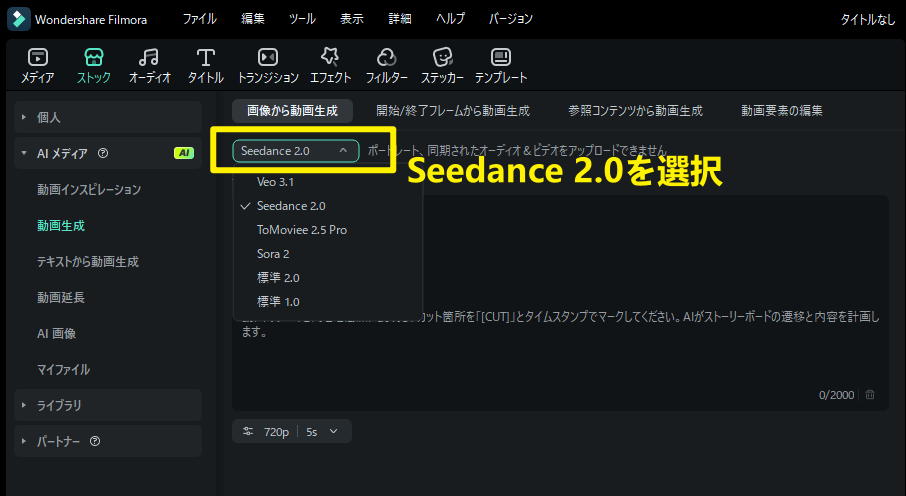
Task: Switch to 参照コンテンツから動画生成 tab
Action: (635, 110)
